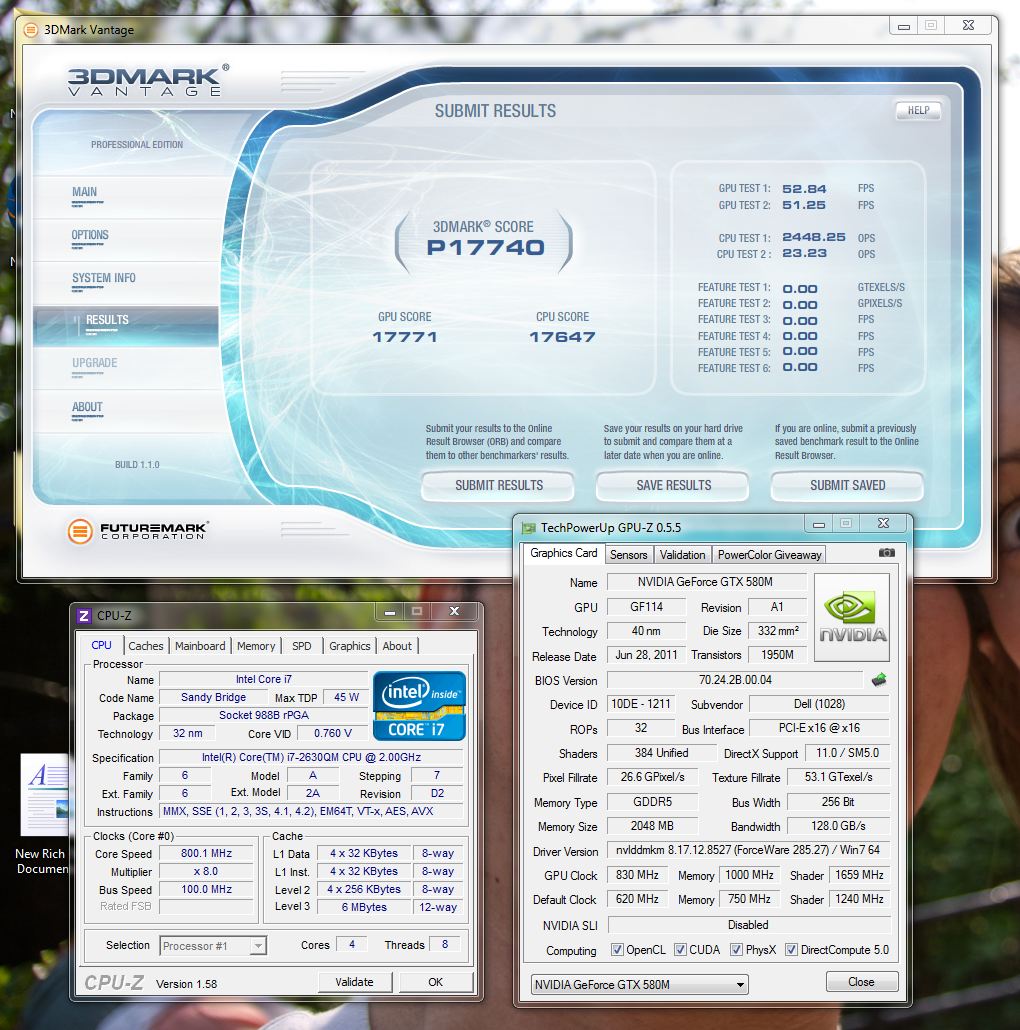
Task: Open the Processor #1 selection dropdown
Action: (x=213, y=946)
